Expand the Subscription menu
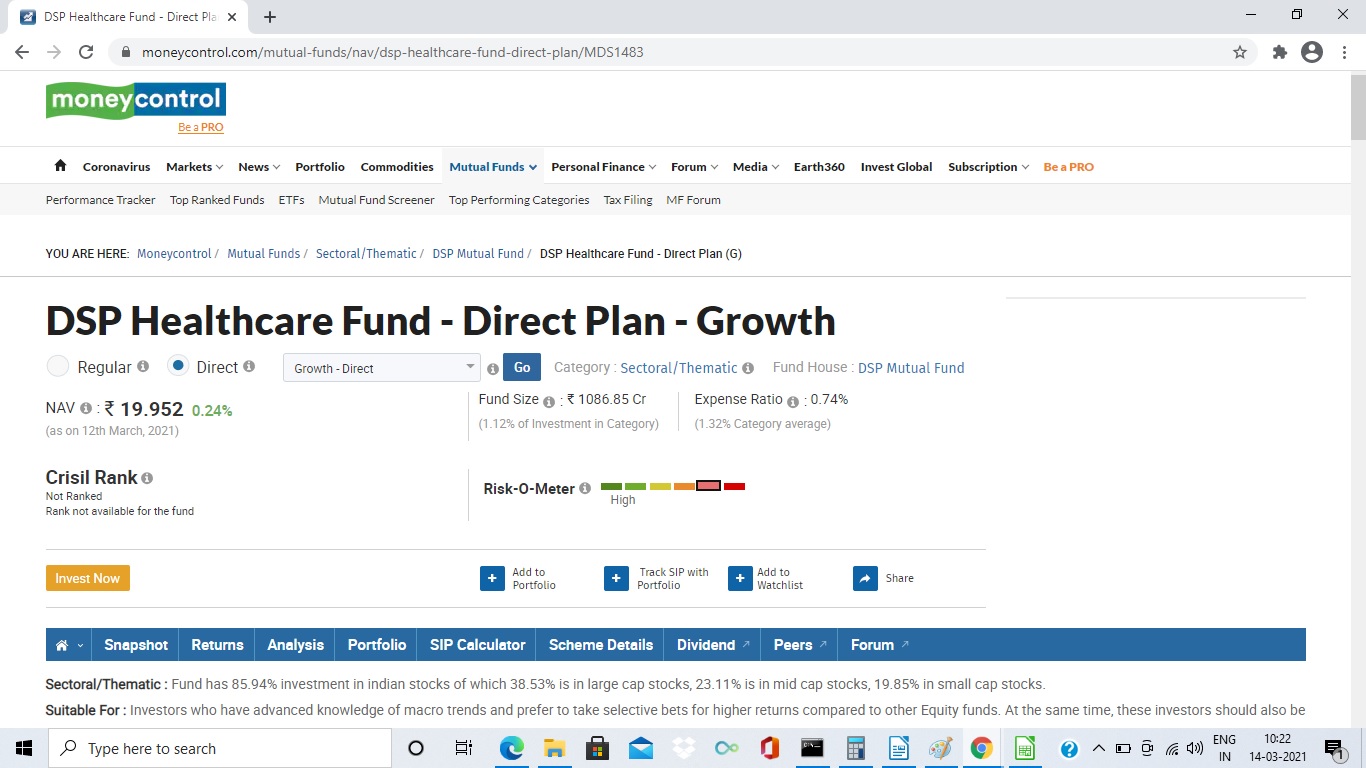This screenshot has width=1366, height=768. (x=988, y=167)
